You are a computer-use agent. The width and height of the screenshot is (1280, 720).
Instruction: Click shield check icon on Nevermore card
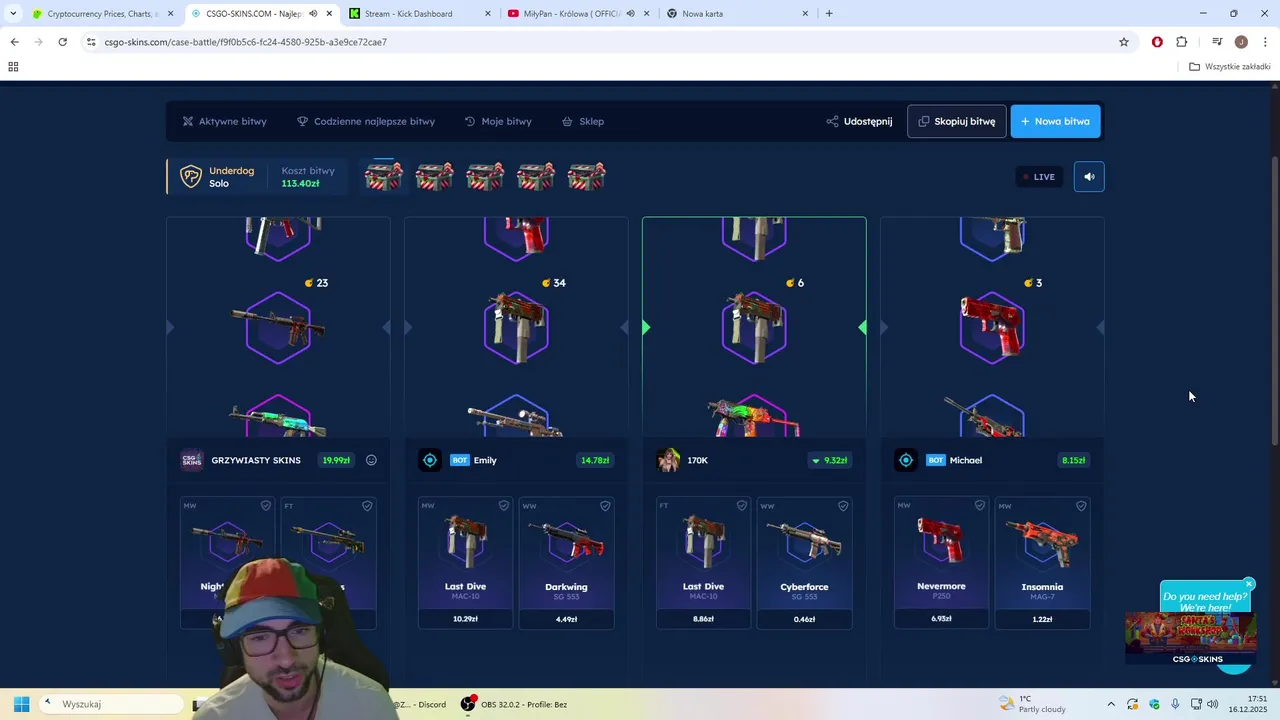point(979,506)
